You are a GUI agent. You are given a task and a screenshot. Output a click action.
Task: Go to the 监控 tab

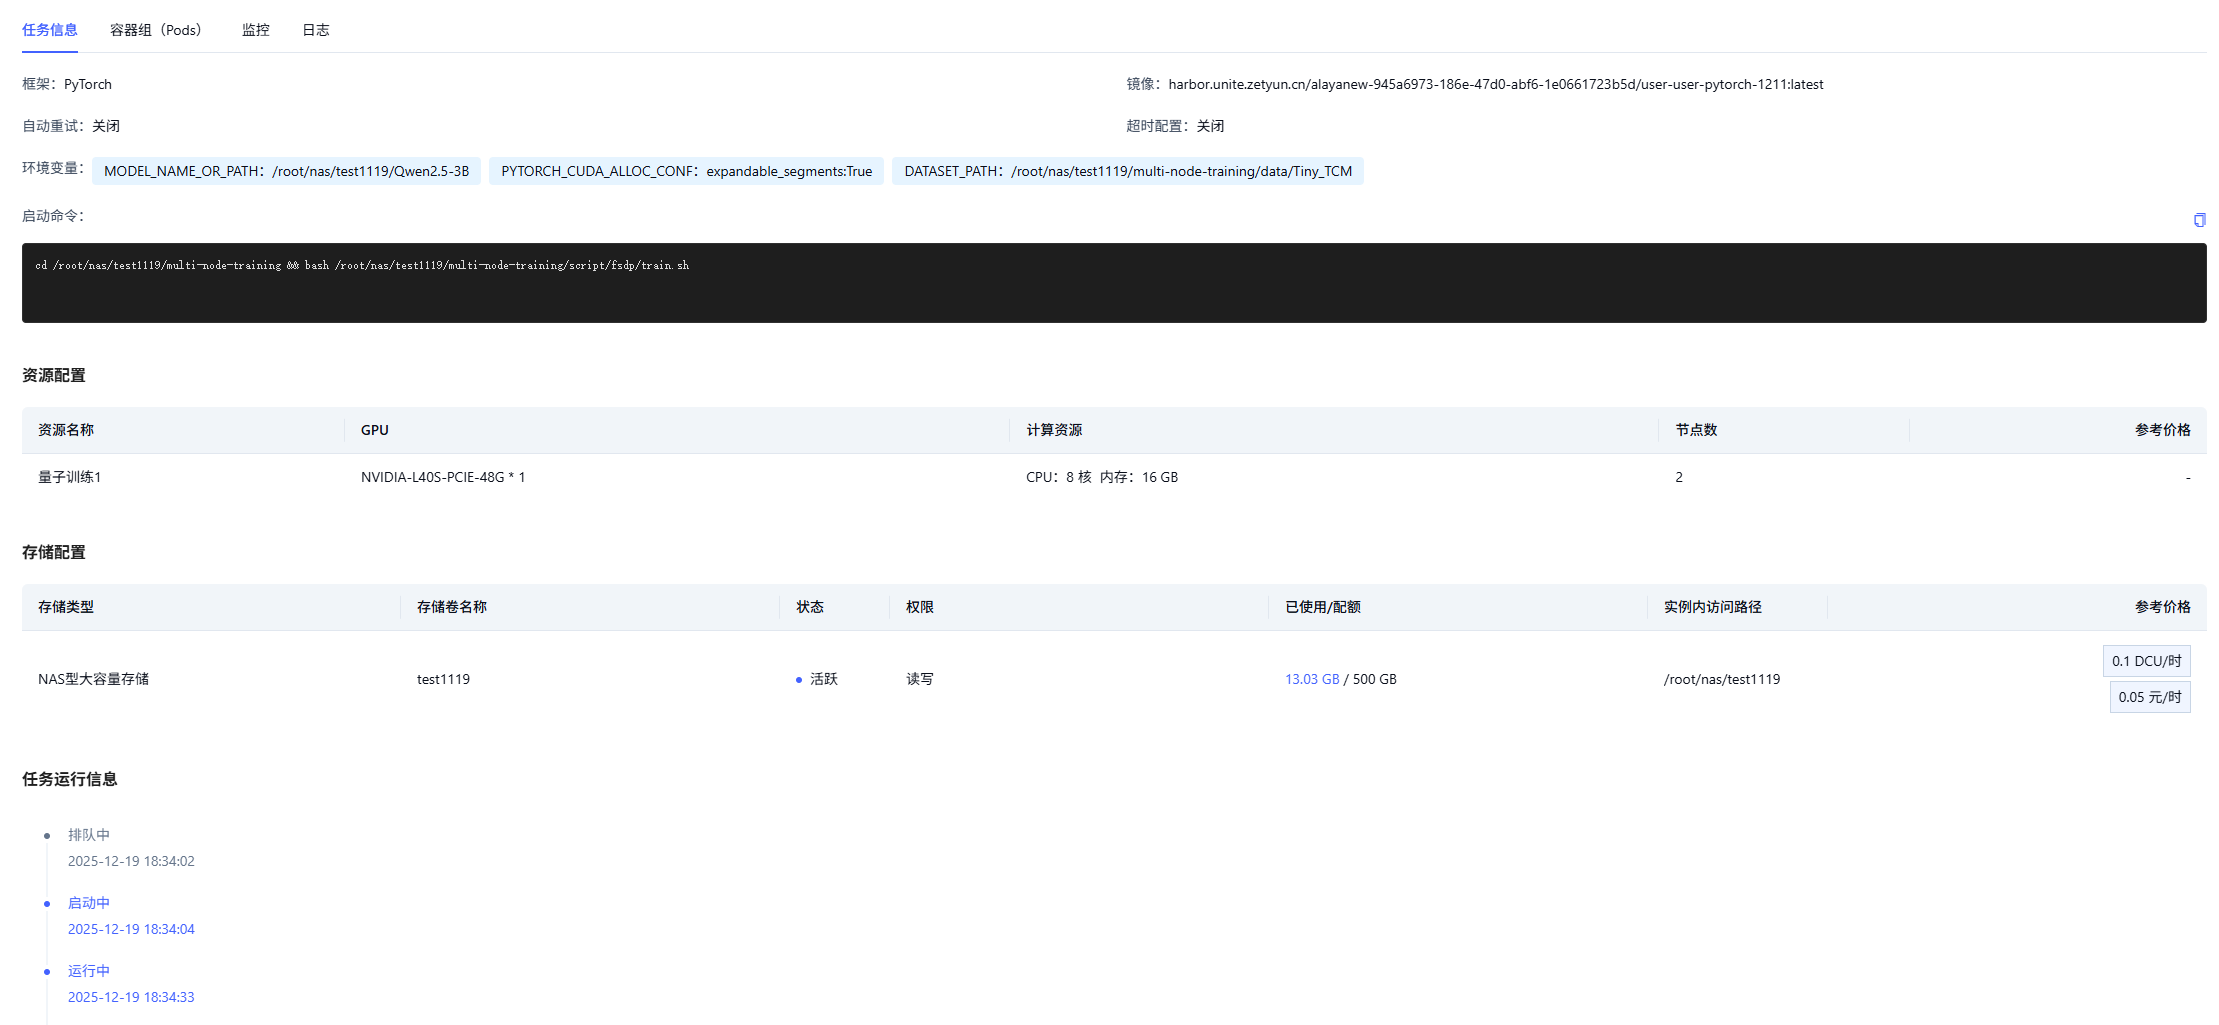point(256,30)
